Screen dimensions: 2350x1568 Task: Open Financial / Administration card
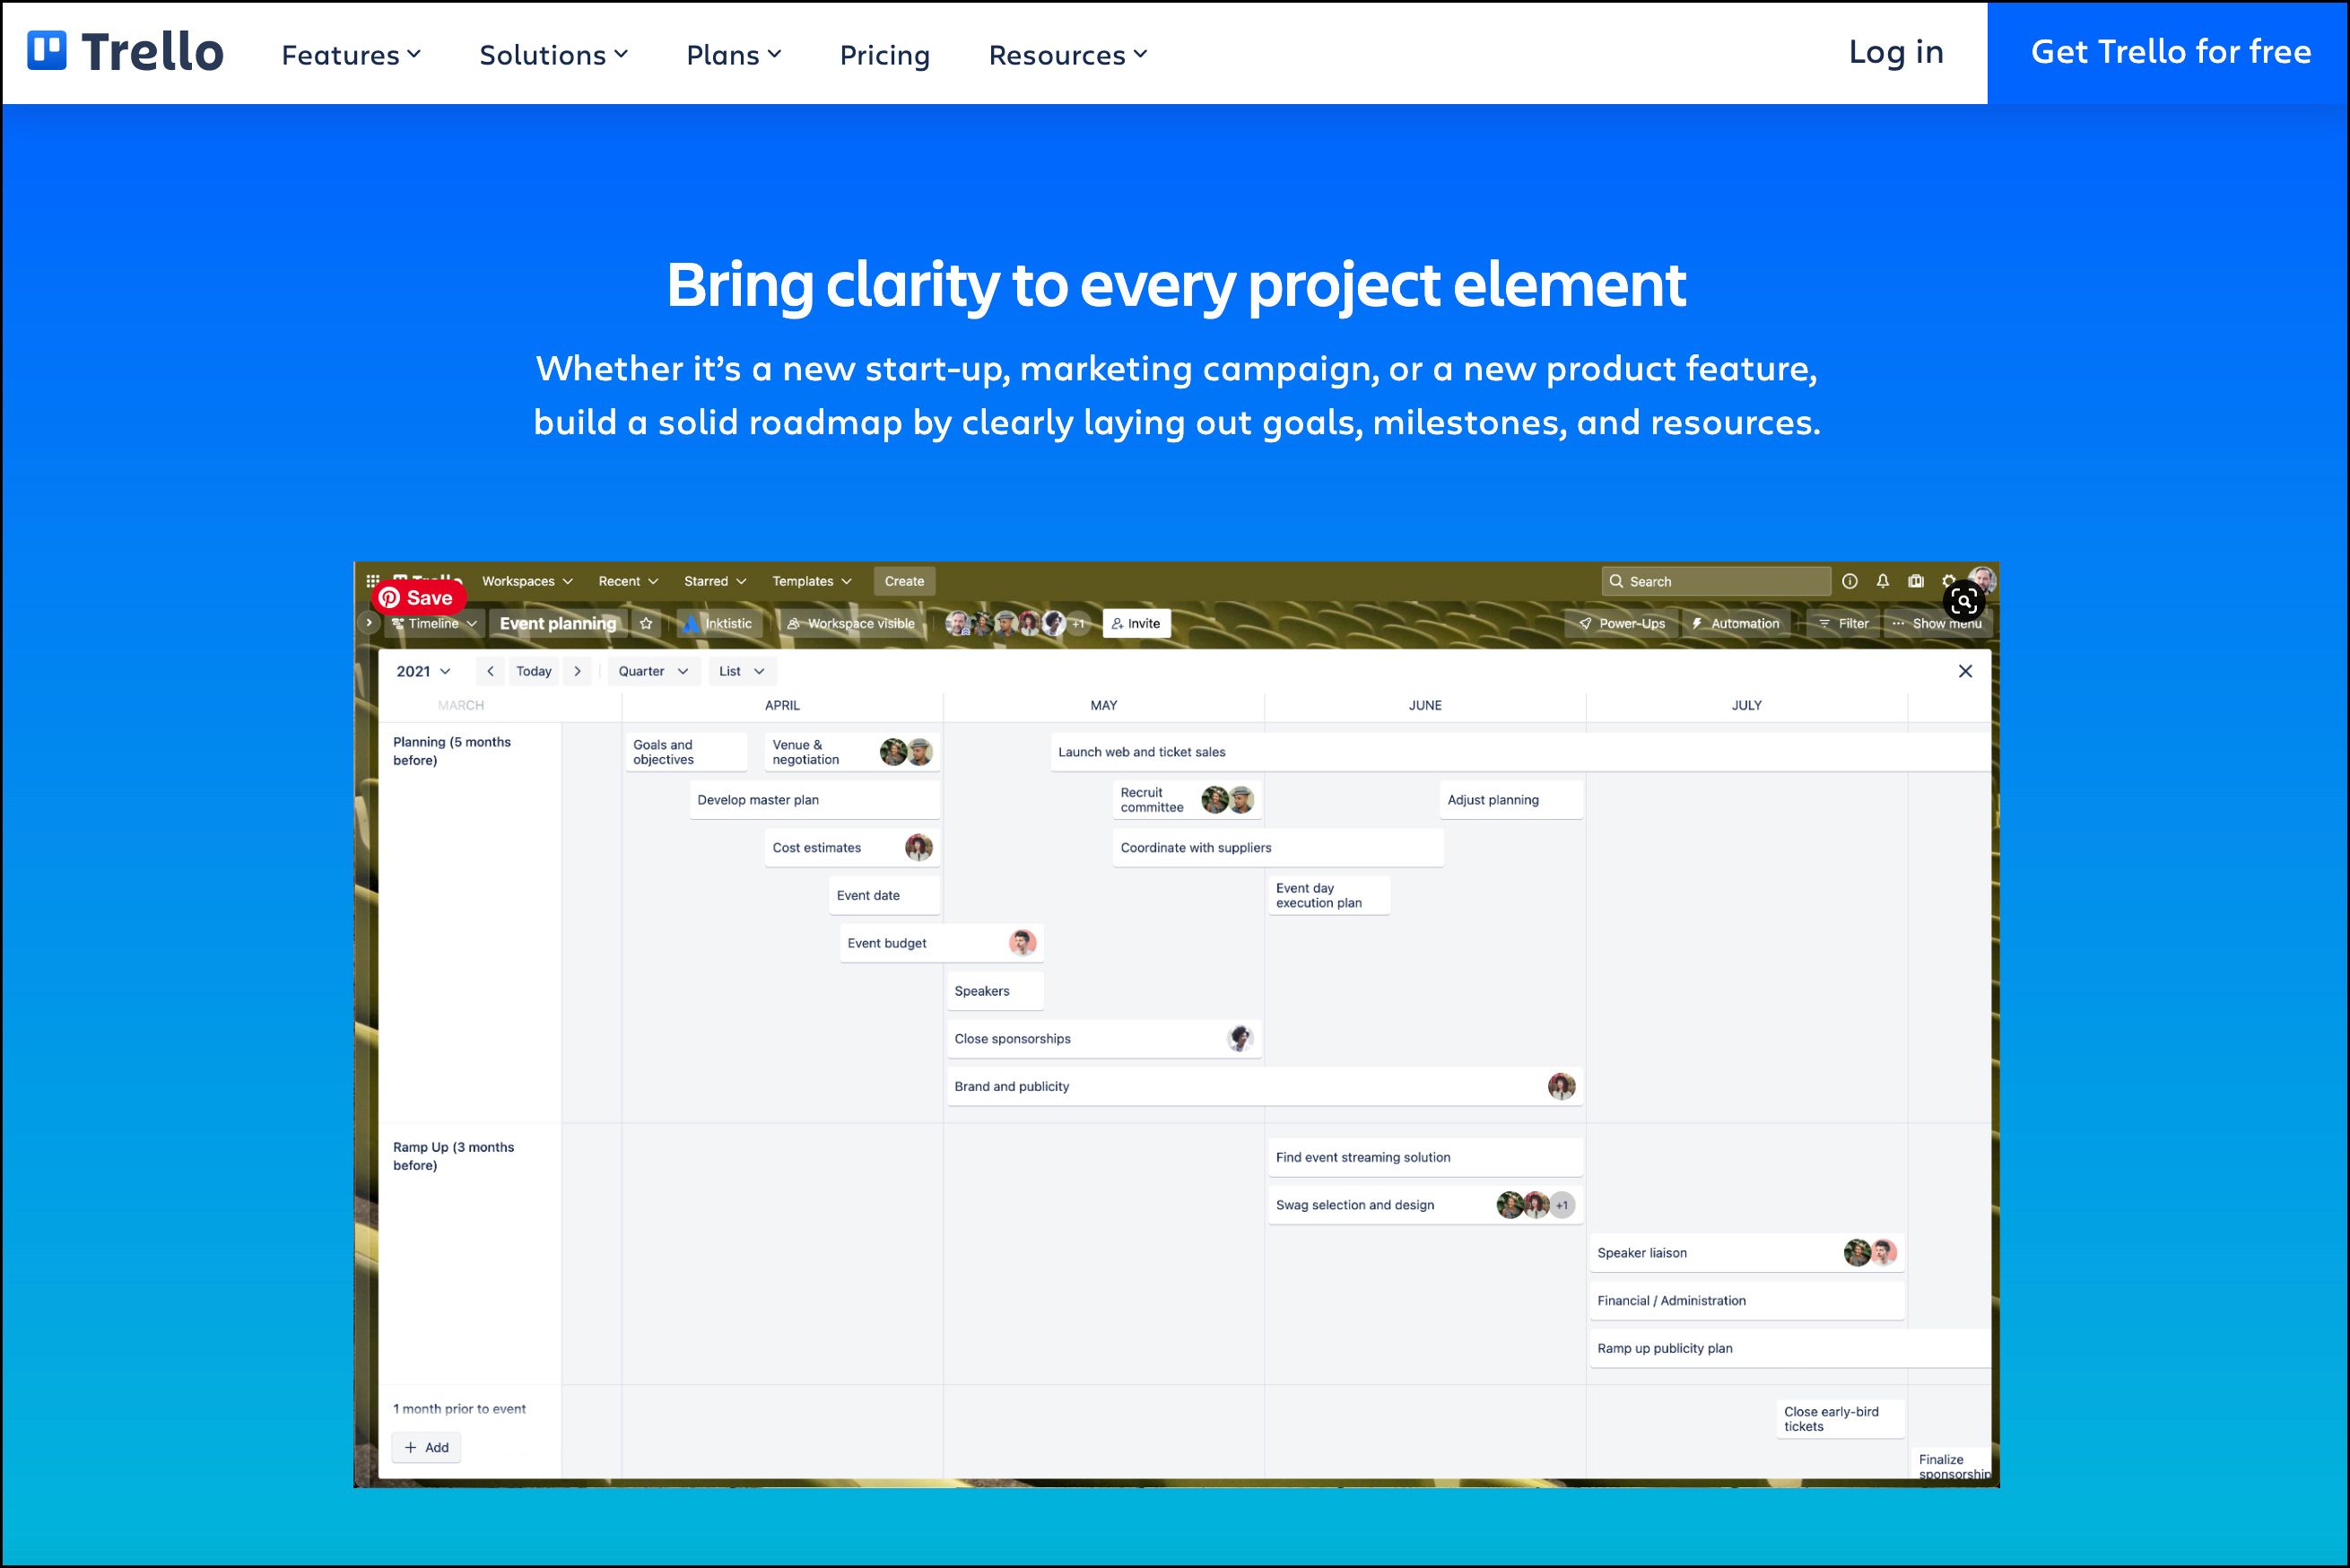[x=1747, y=1301]
